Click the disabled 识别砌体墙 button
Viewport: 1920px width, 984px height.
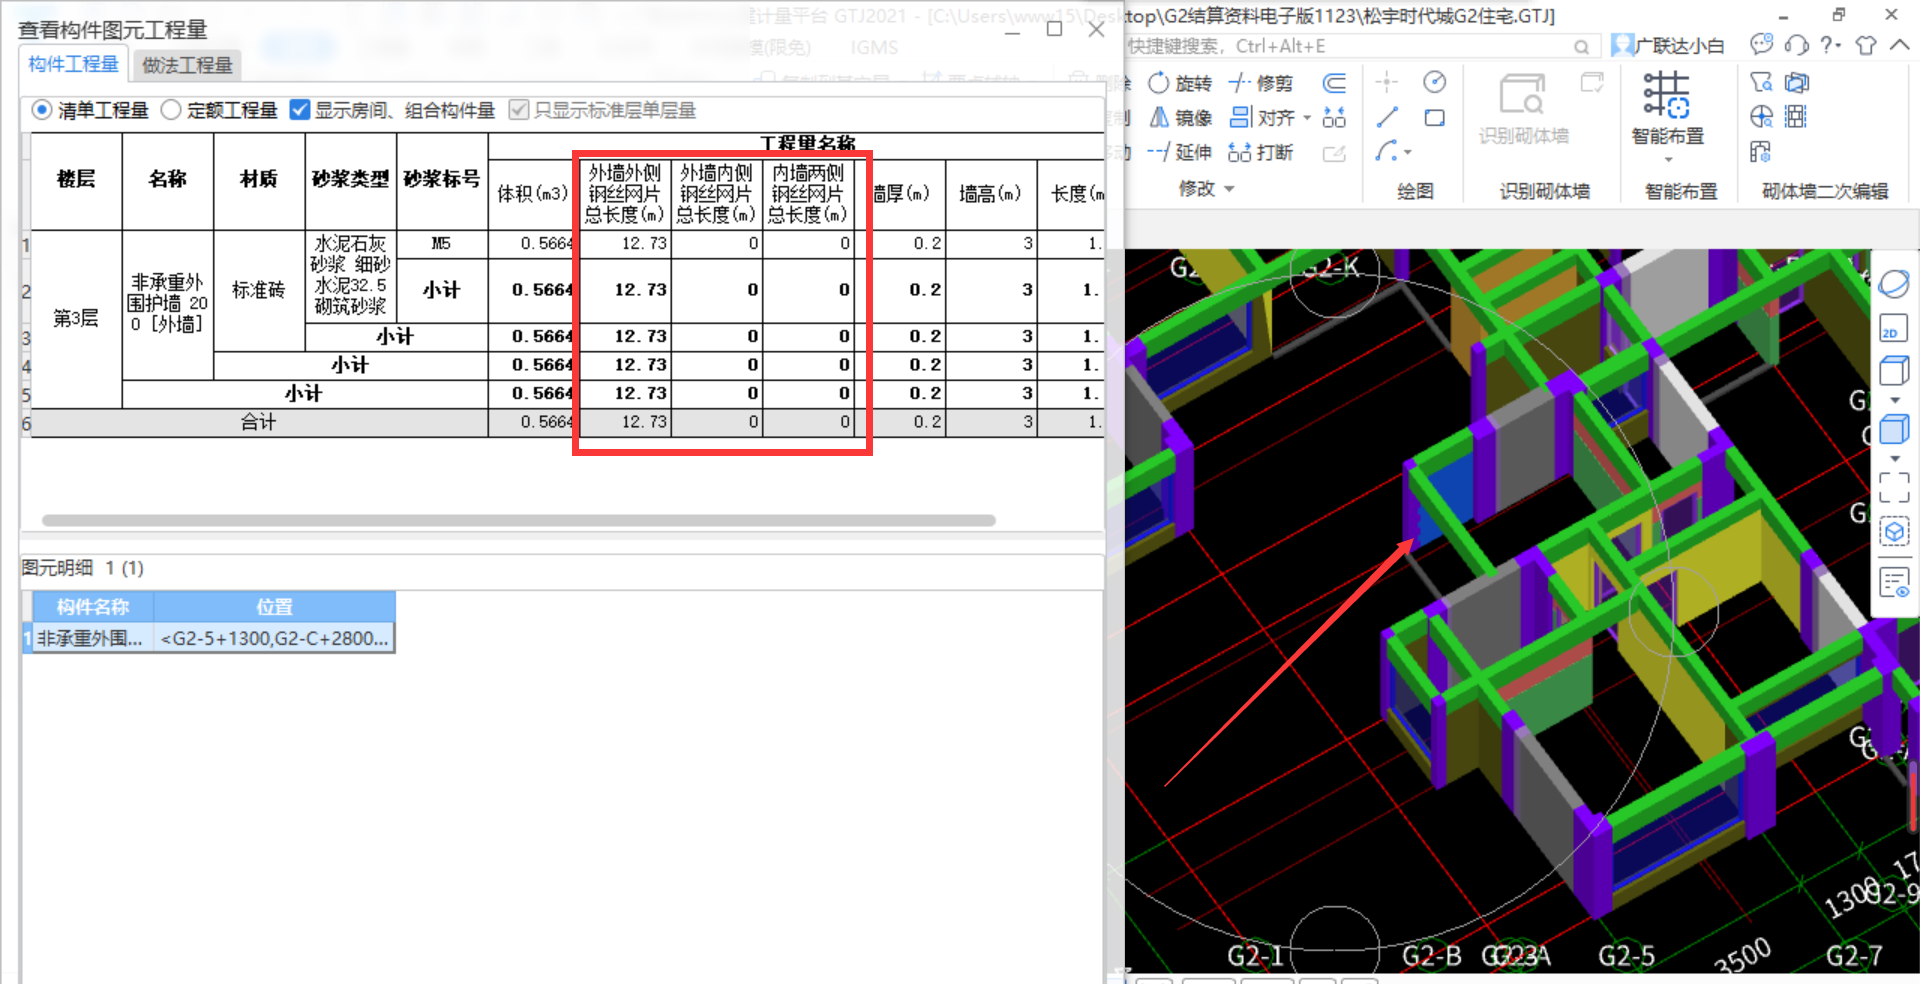coord(1523,109)
